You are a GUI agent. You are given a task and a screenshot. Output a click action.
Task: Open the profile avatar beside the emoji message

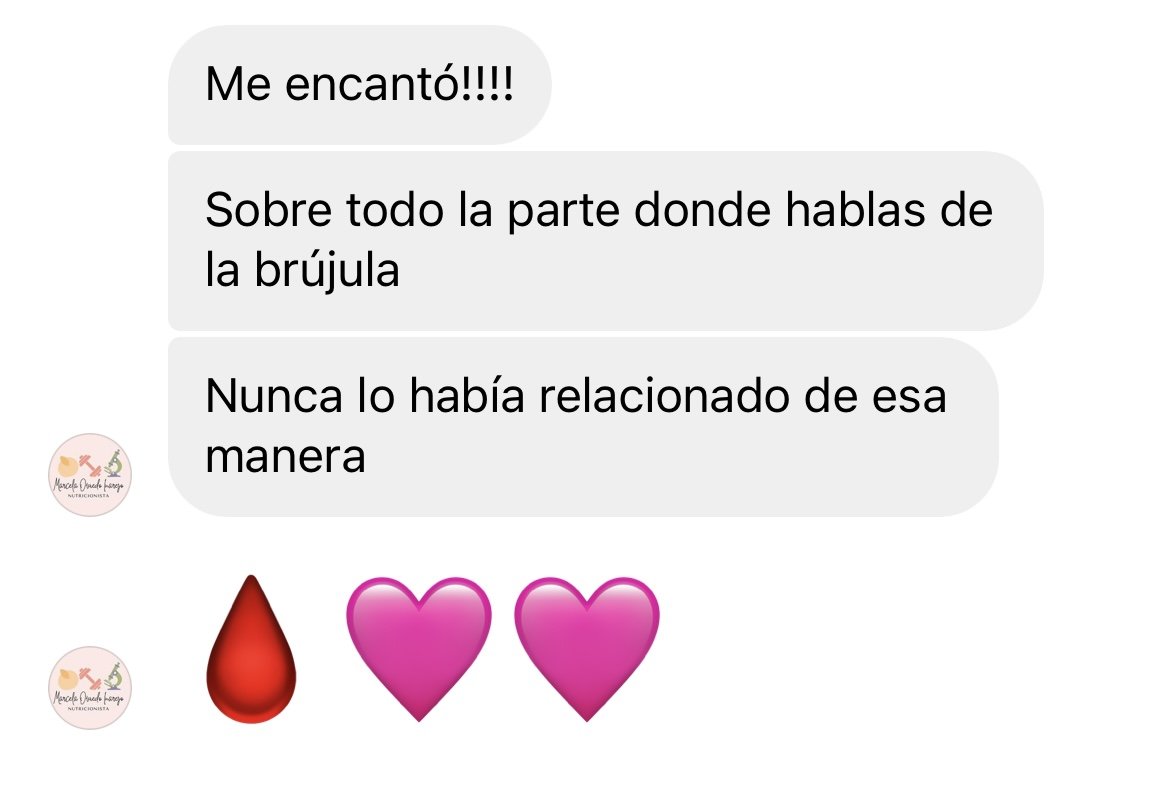point(90,687)
